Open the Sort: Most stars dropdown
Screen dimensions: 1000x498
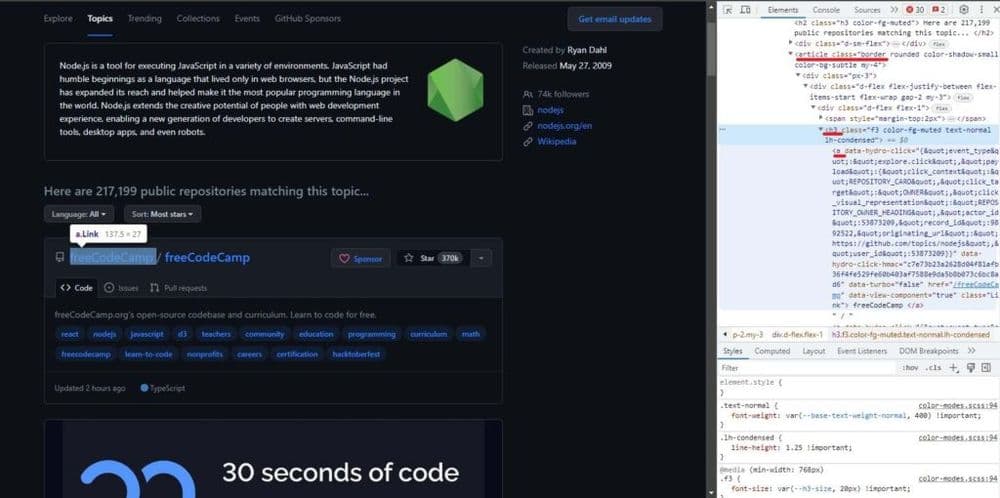(x=163, y=214)
